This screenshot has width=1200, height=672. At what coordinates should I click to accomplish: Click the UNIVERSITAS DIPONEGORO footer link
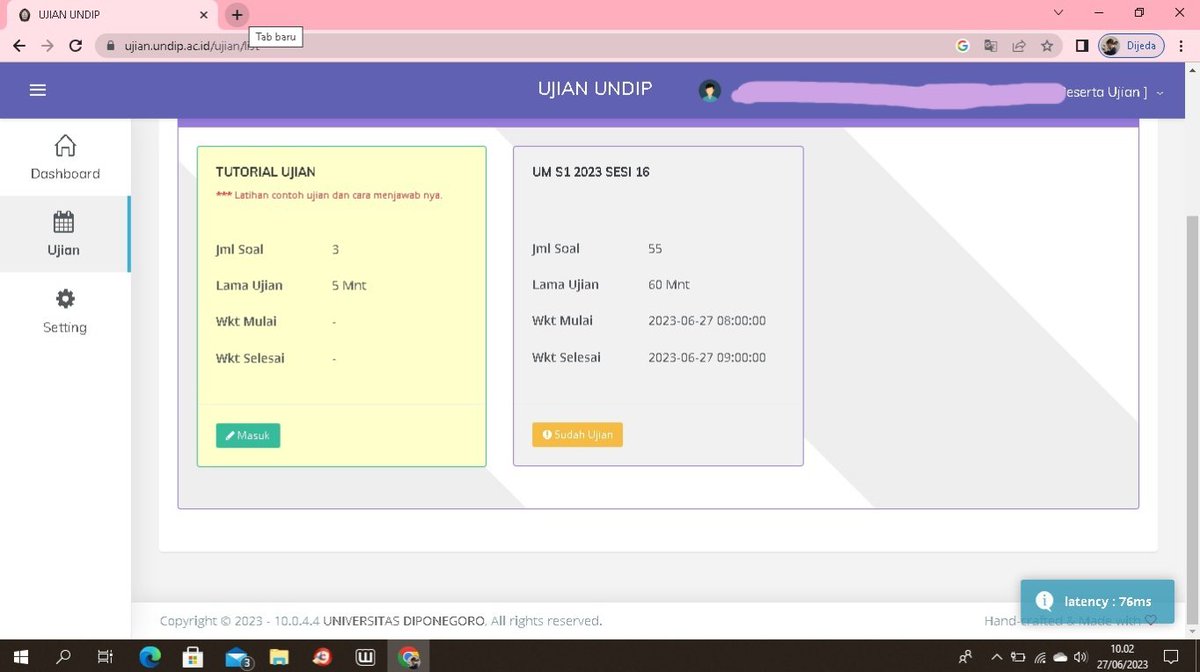tap(405, 621)
